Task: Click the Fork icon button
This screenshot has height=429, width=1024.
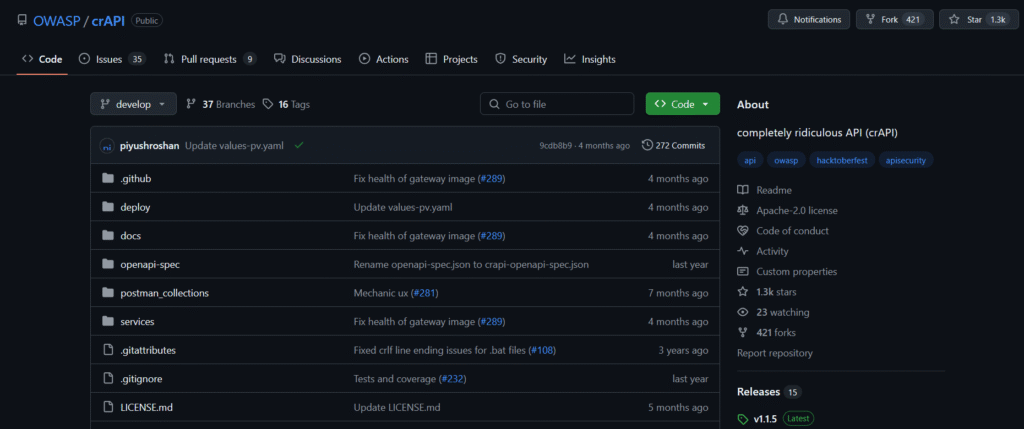Action: coord(870,20)
